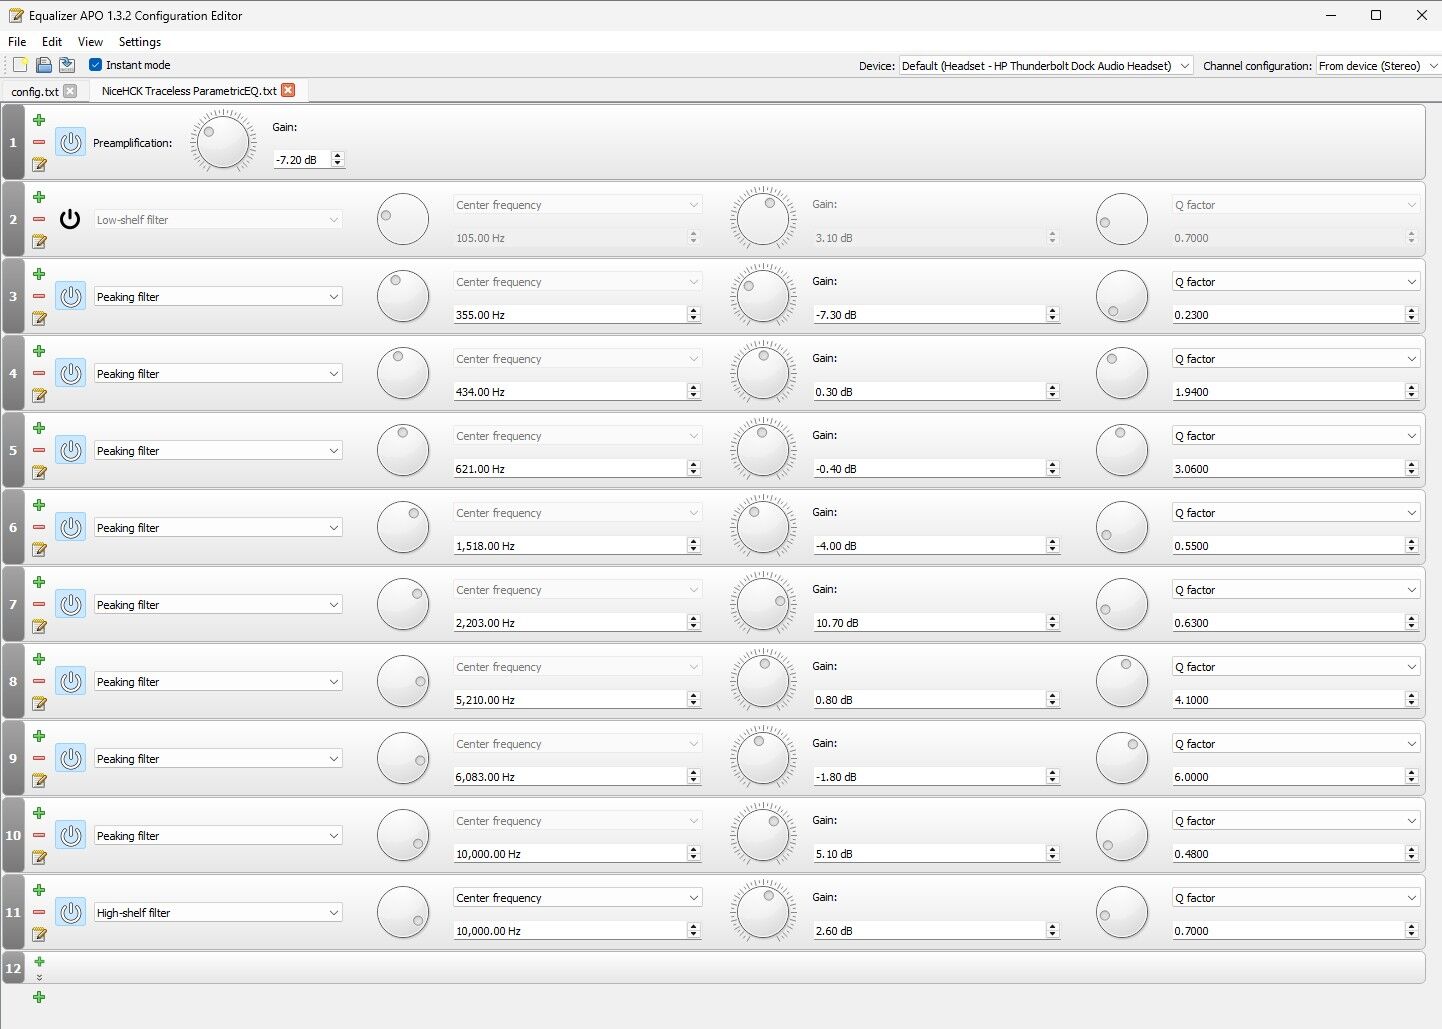Toggle power for 355.00 Hz peaking filter
The width and height of the screenshot is (1442, 1029).
pyautogui.click(x=70, y=296)
